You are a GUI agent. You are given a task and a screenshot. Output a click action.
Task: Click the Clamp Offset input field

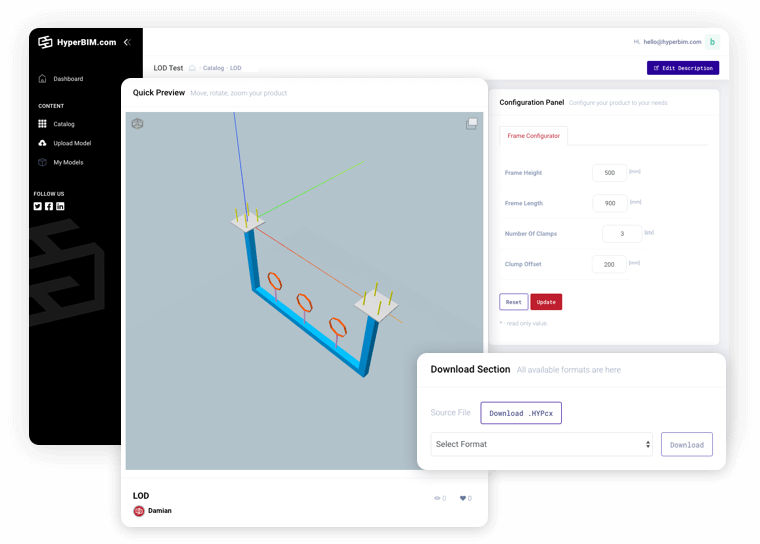click(x=609, y=264)
